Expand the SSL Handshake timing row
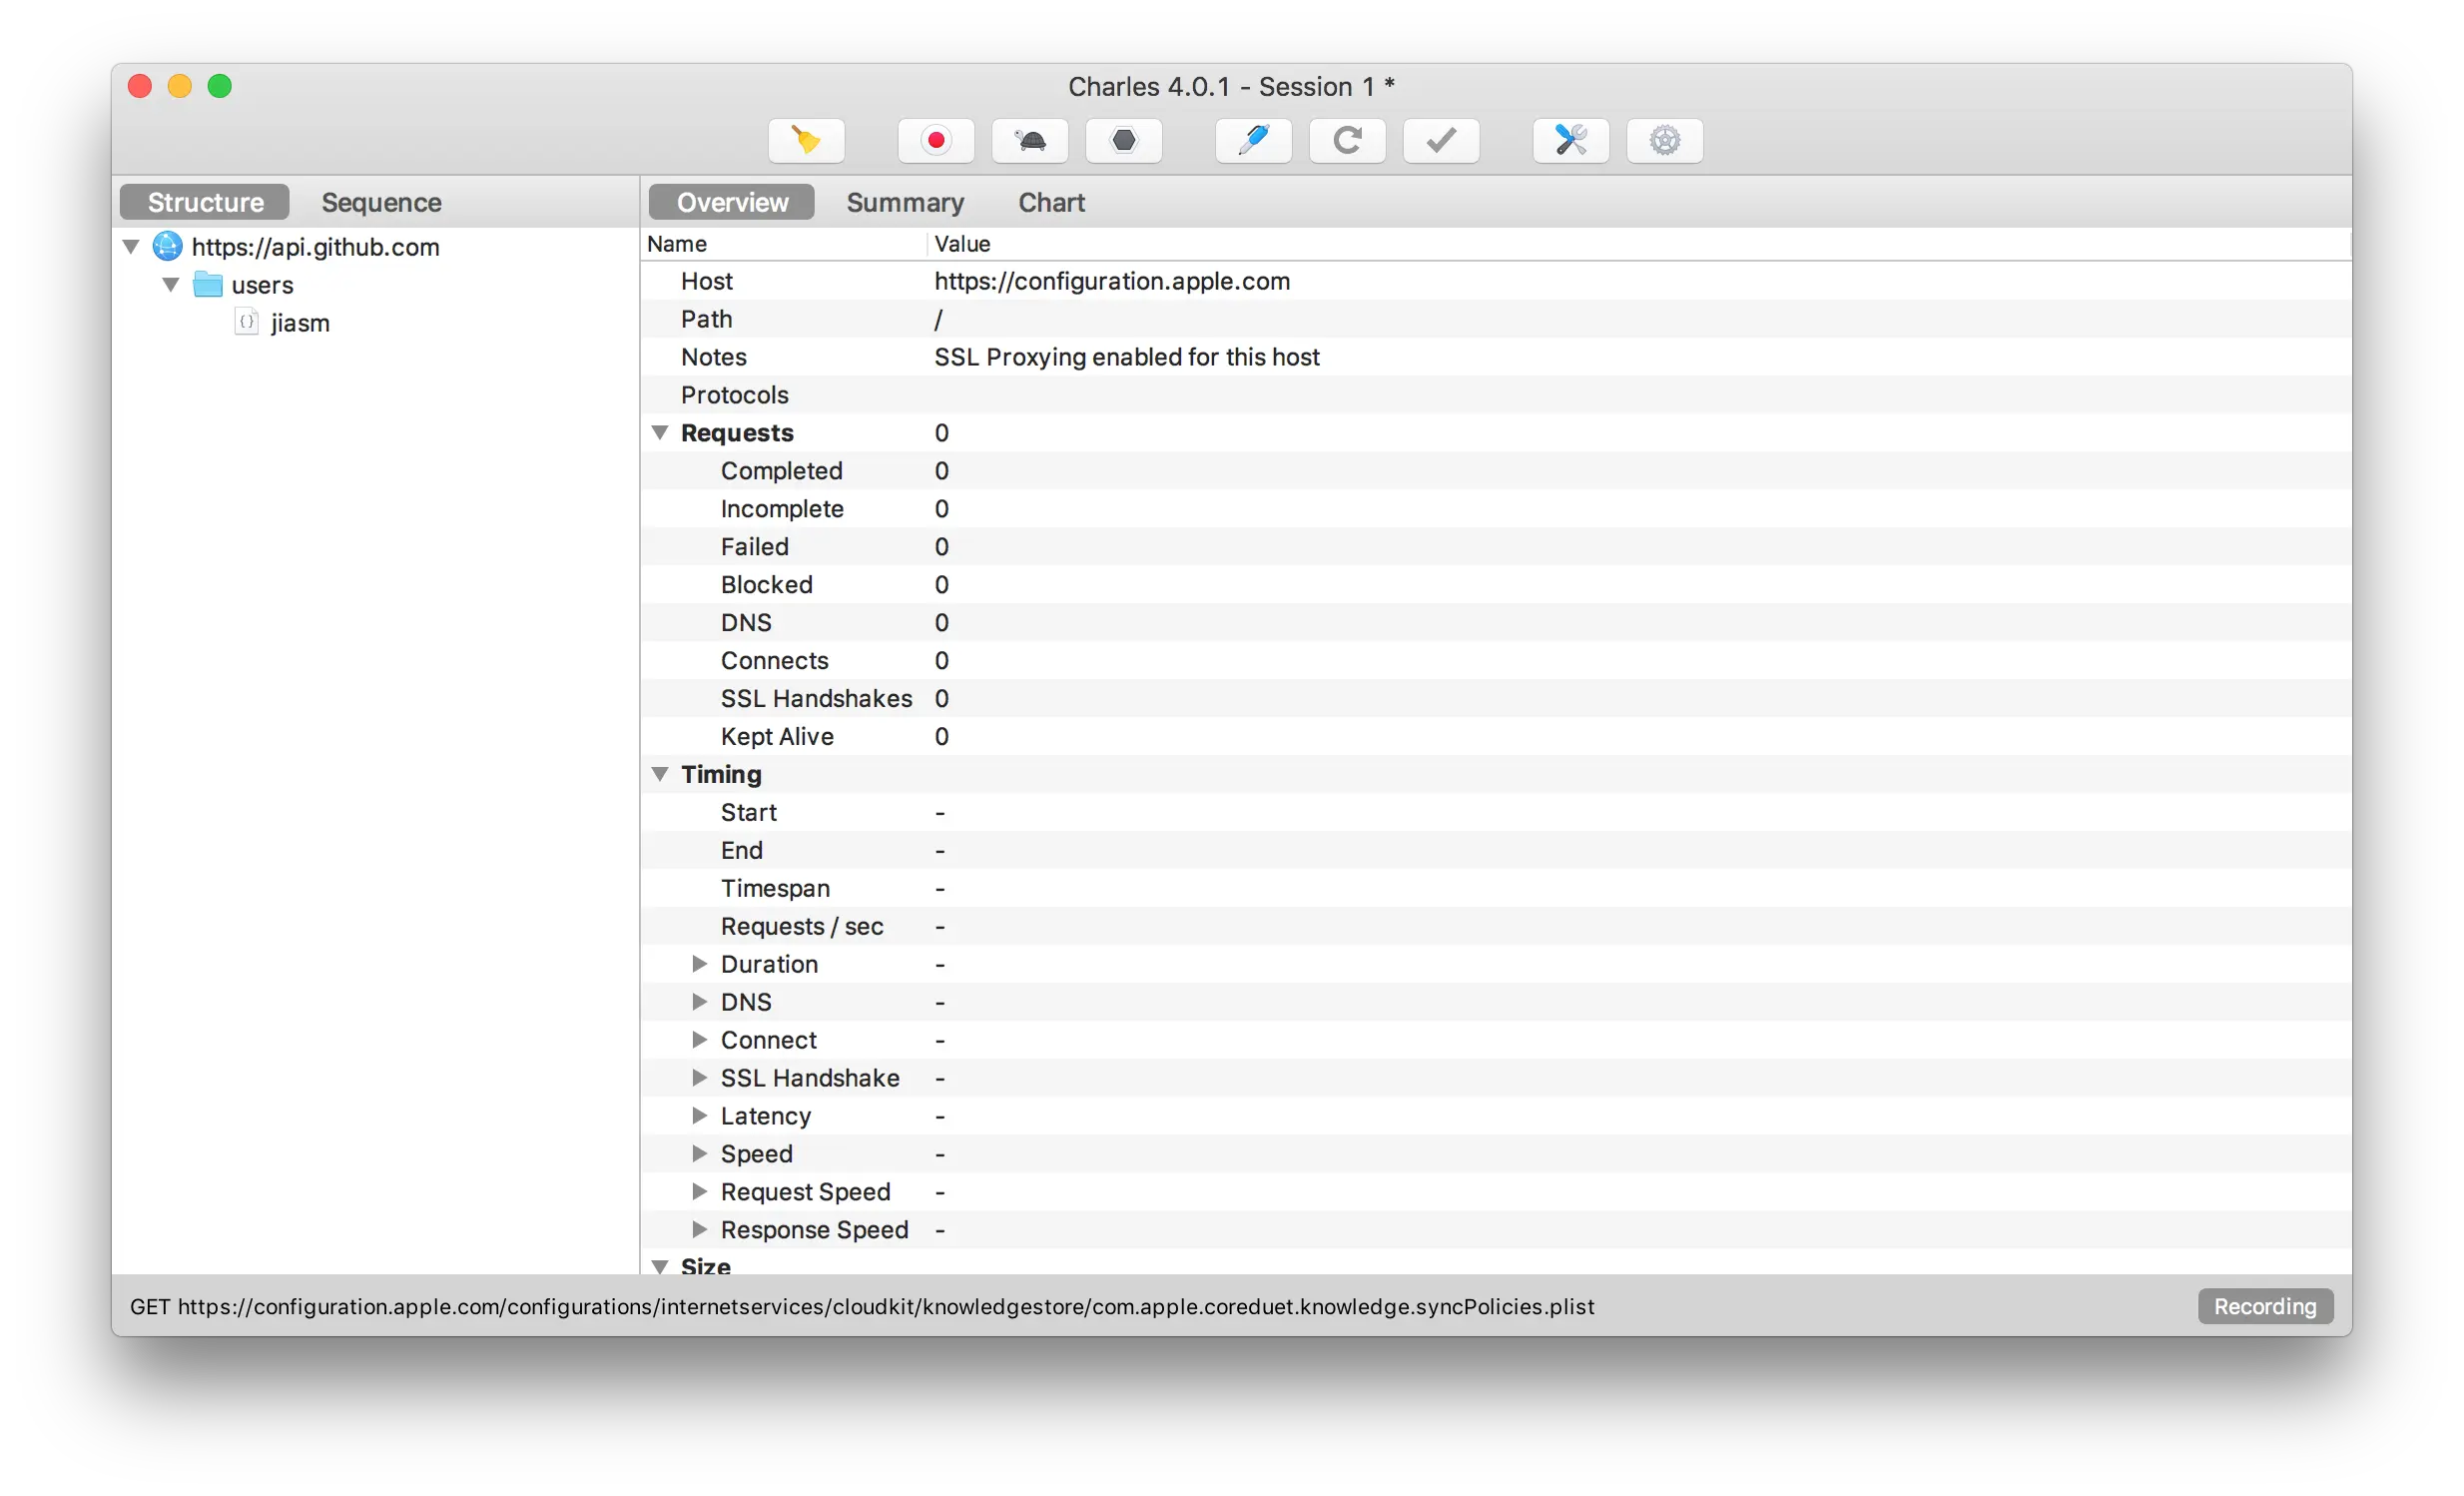The image size is (2464, 1496). tap(699, 1078)
